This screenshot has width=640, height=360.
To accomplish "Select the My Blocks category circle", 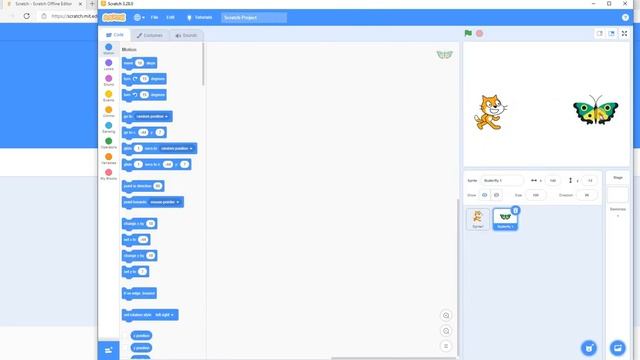I will click(x=109, y=173).
